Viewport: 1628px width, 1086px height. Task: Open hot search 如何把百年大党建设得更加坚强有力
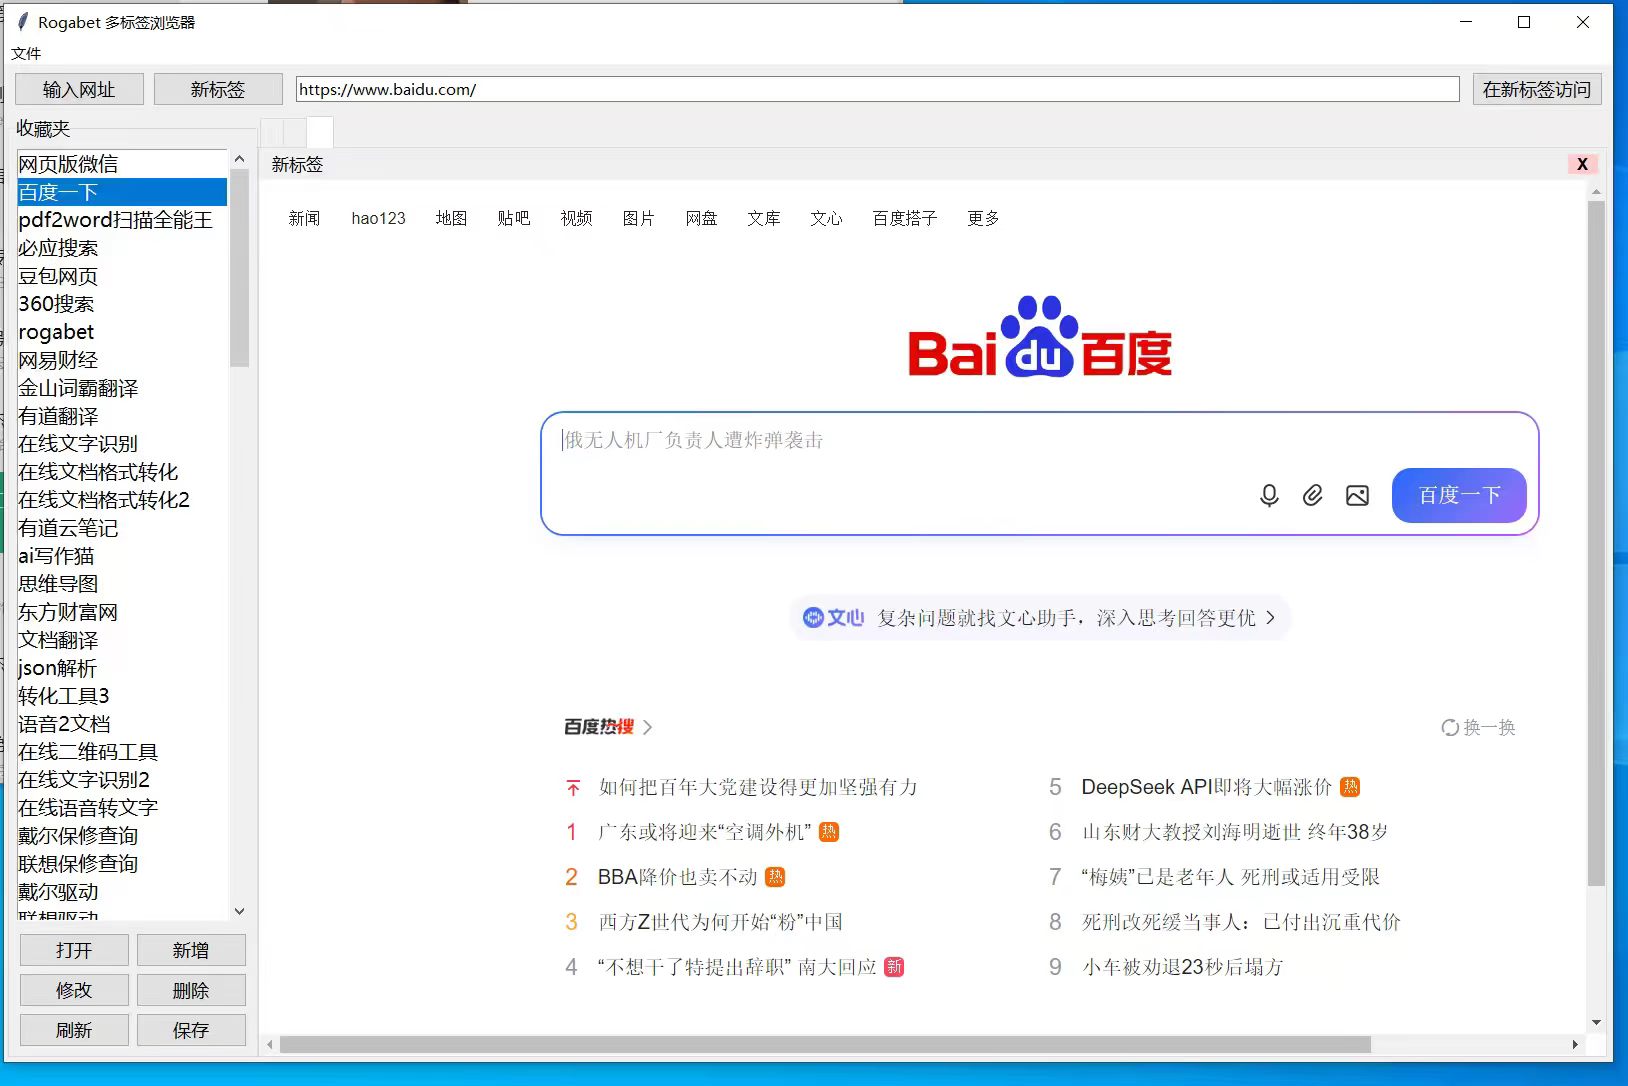click(758, 787)
